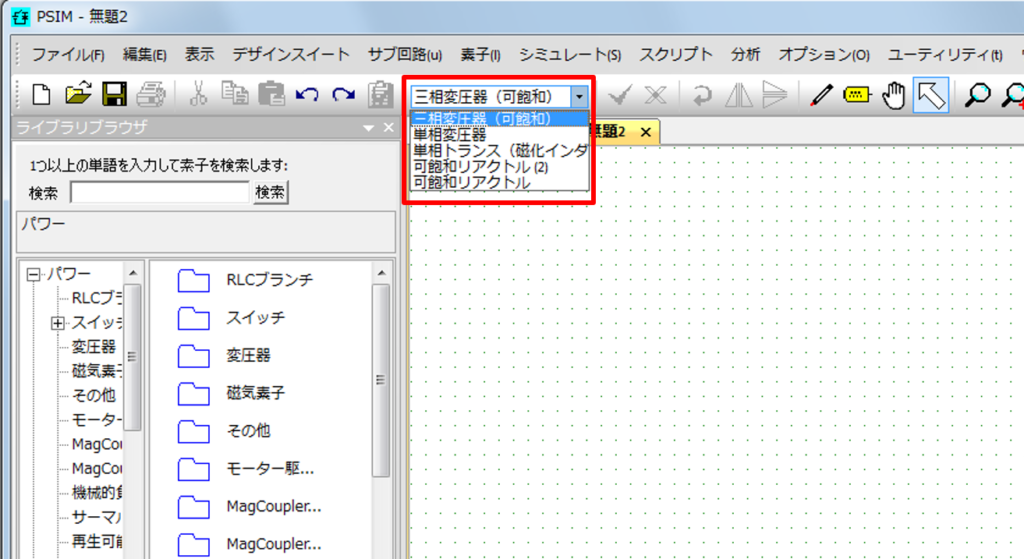Select 単相変圧器 from the dropdown list

[500, 135]
